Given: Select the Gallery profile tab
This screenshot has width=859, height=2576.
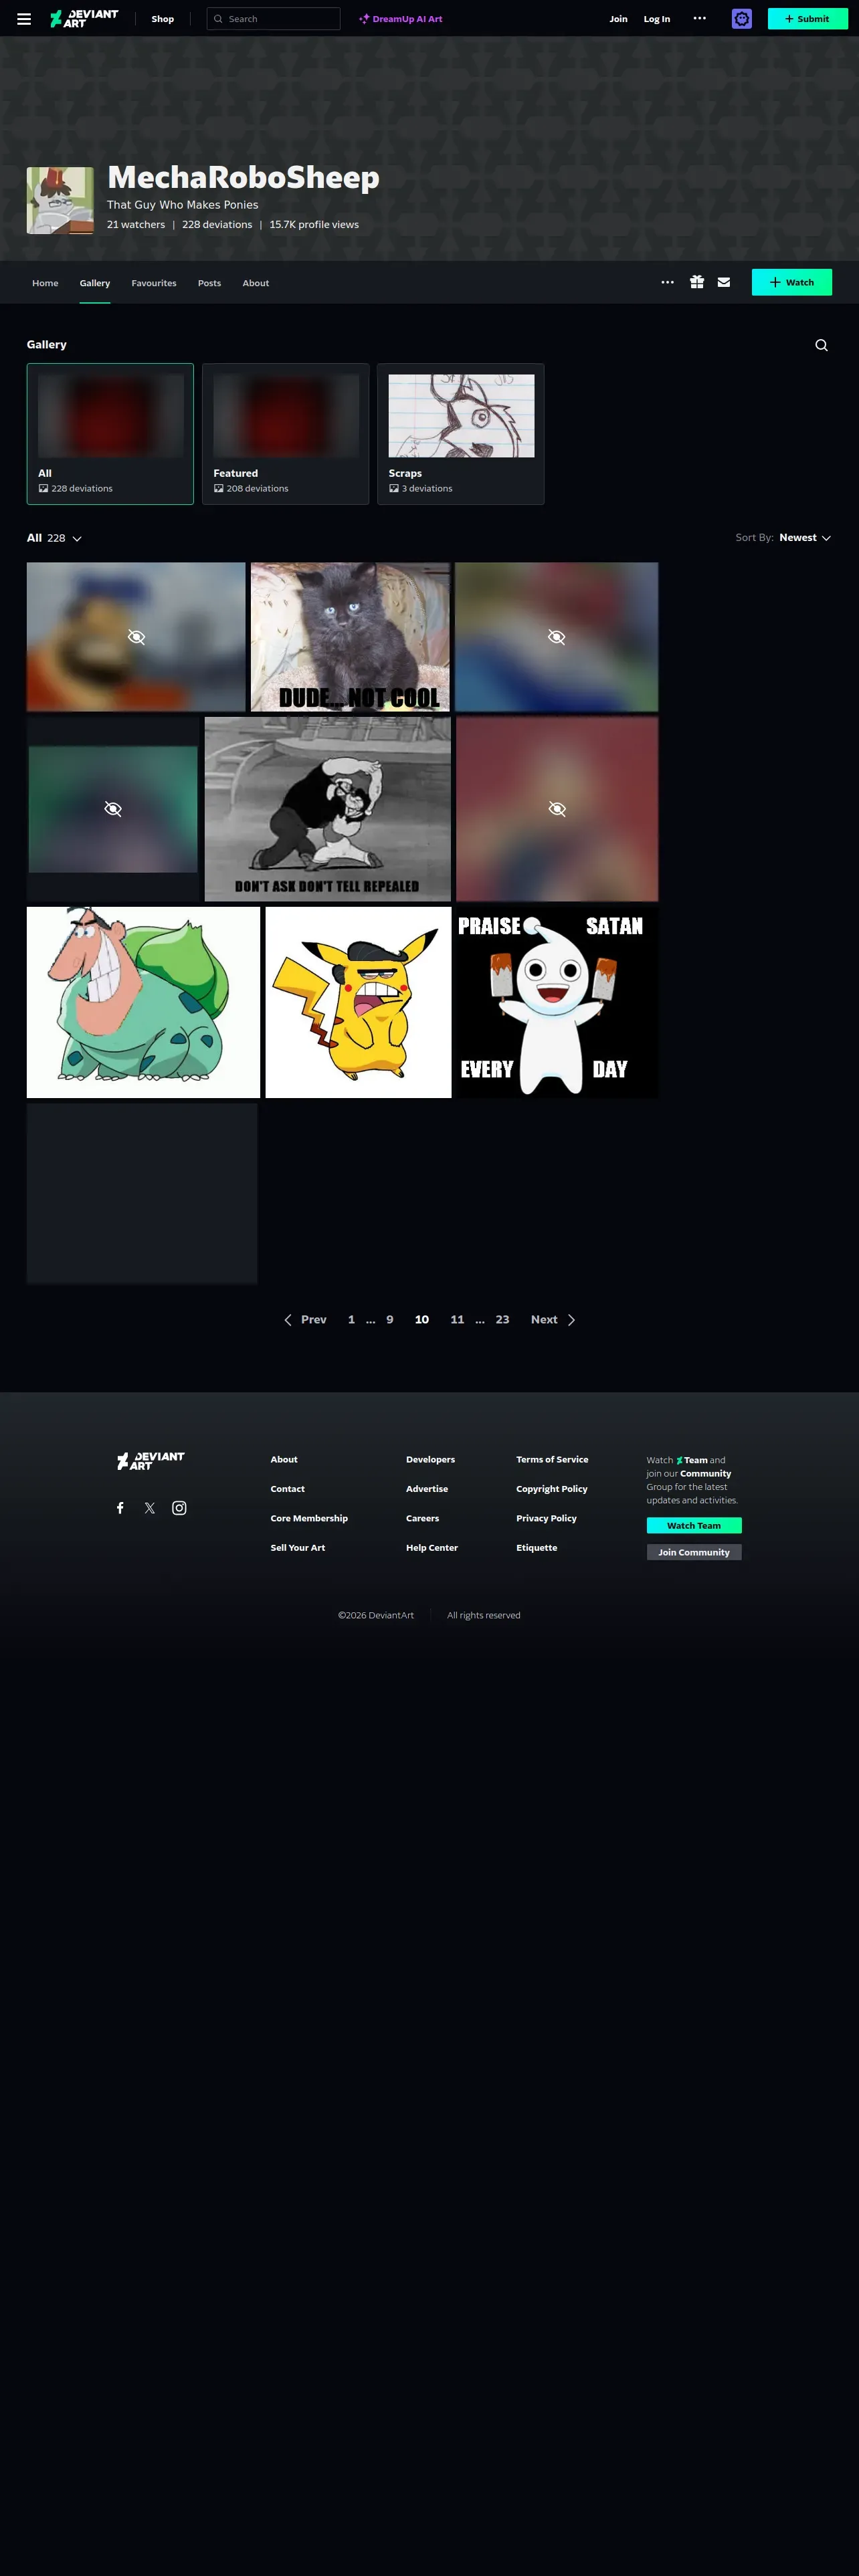Looking at the screenshot, I should click(x=95, y=283).
